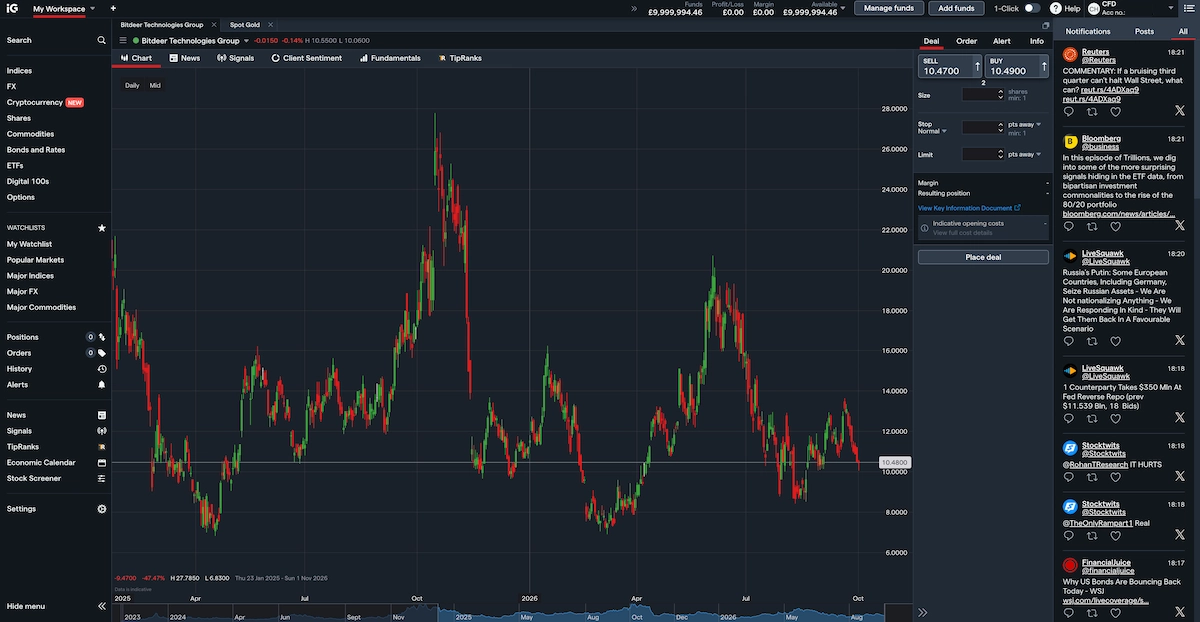1200x622 pixels.
Task: Click the Help question mark icon
Action: point(1056,8)
